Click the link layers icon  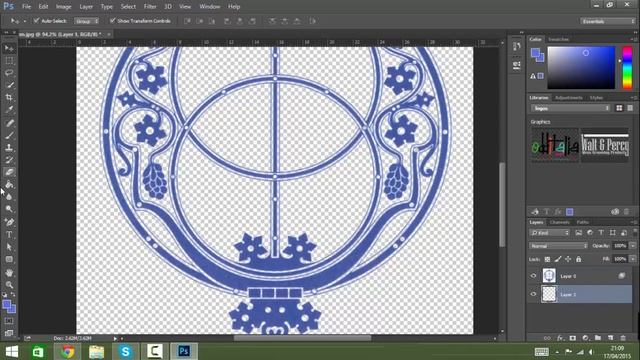[547, 338]
